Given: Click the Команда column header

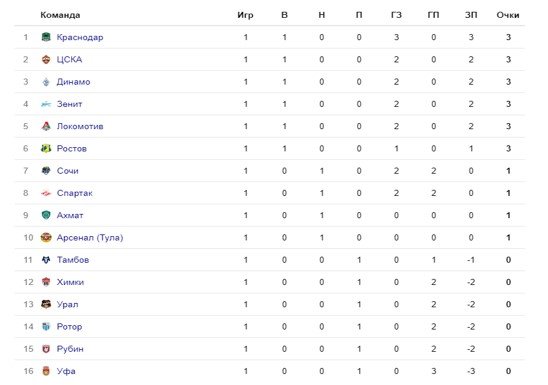Looking at the screenshot, I should 60,15.
